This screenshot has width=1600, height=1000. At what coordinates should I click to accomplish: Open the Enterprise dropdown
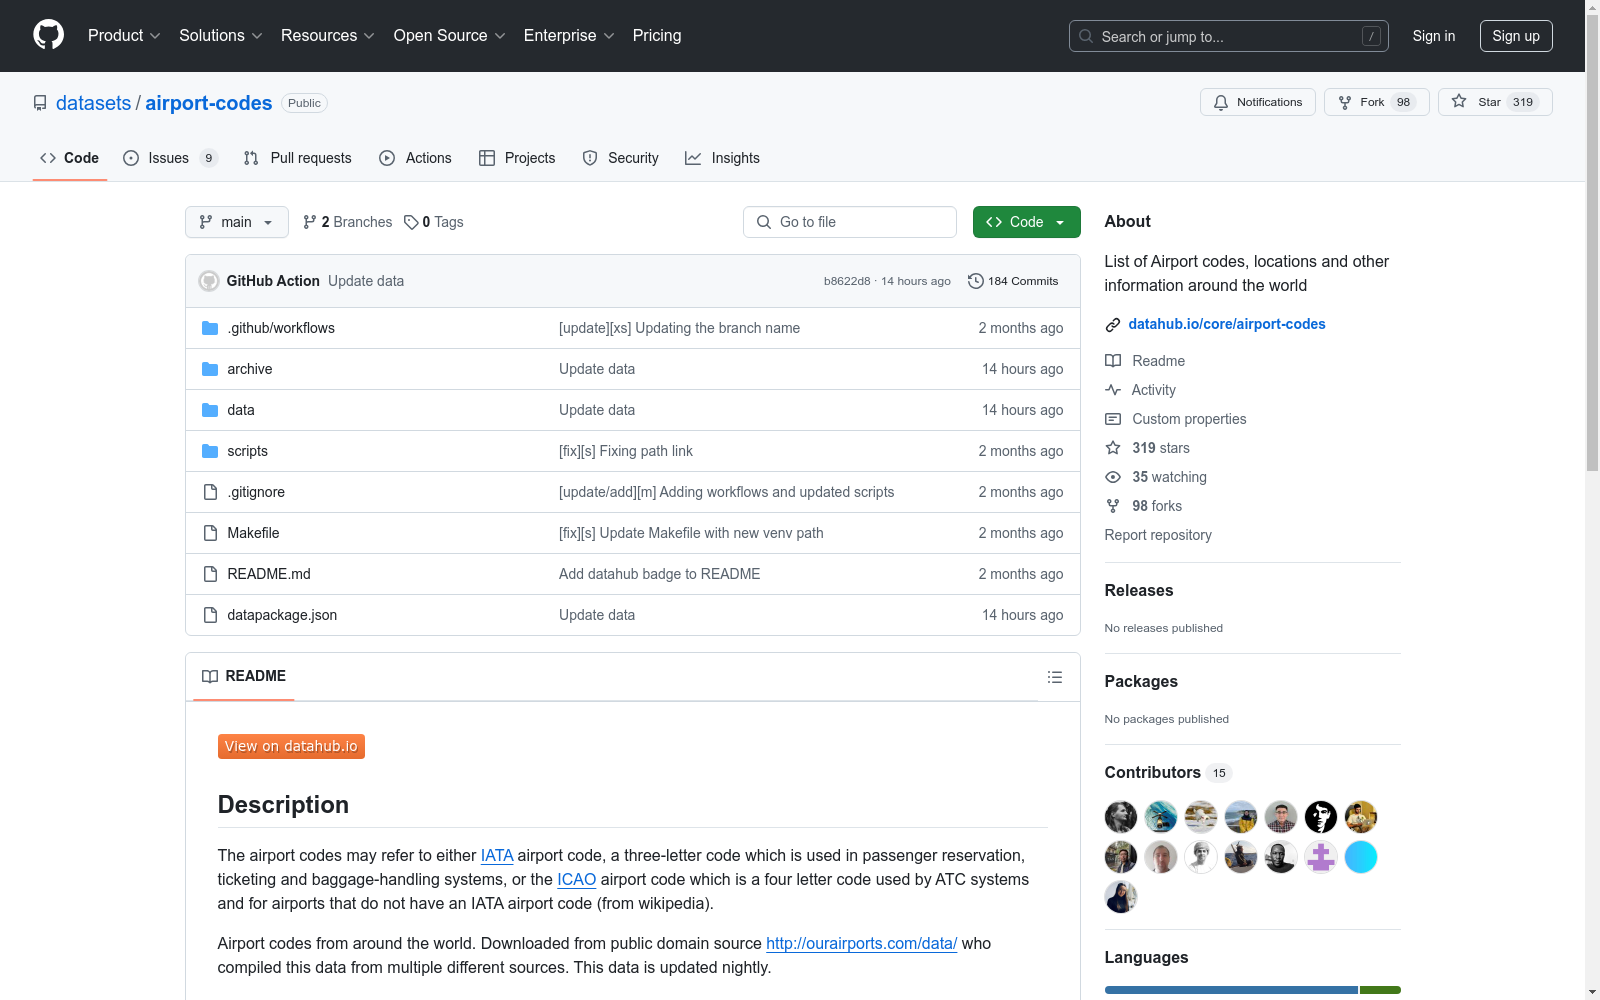(x=569, y=35)
